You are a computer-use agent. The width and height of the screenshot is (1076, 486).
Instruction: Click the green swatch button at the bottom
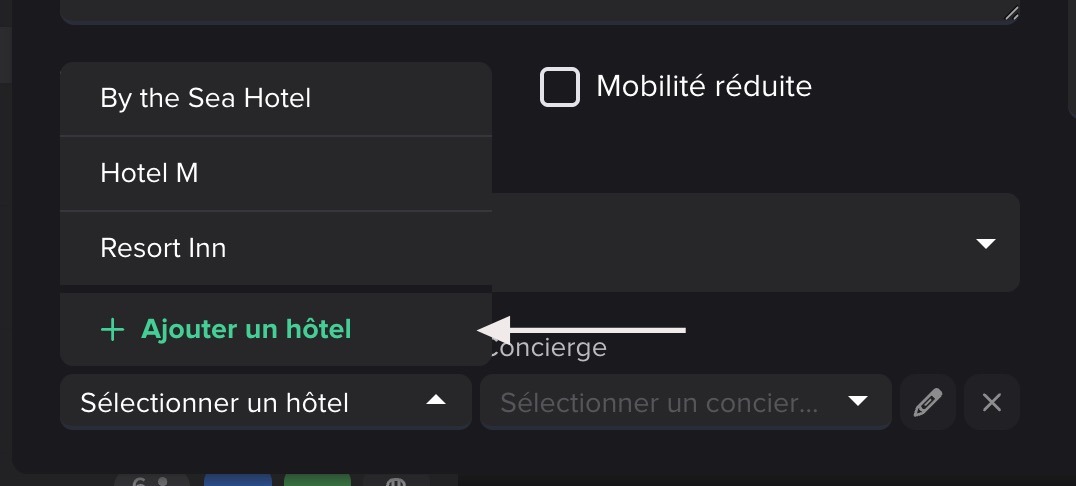317,481
